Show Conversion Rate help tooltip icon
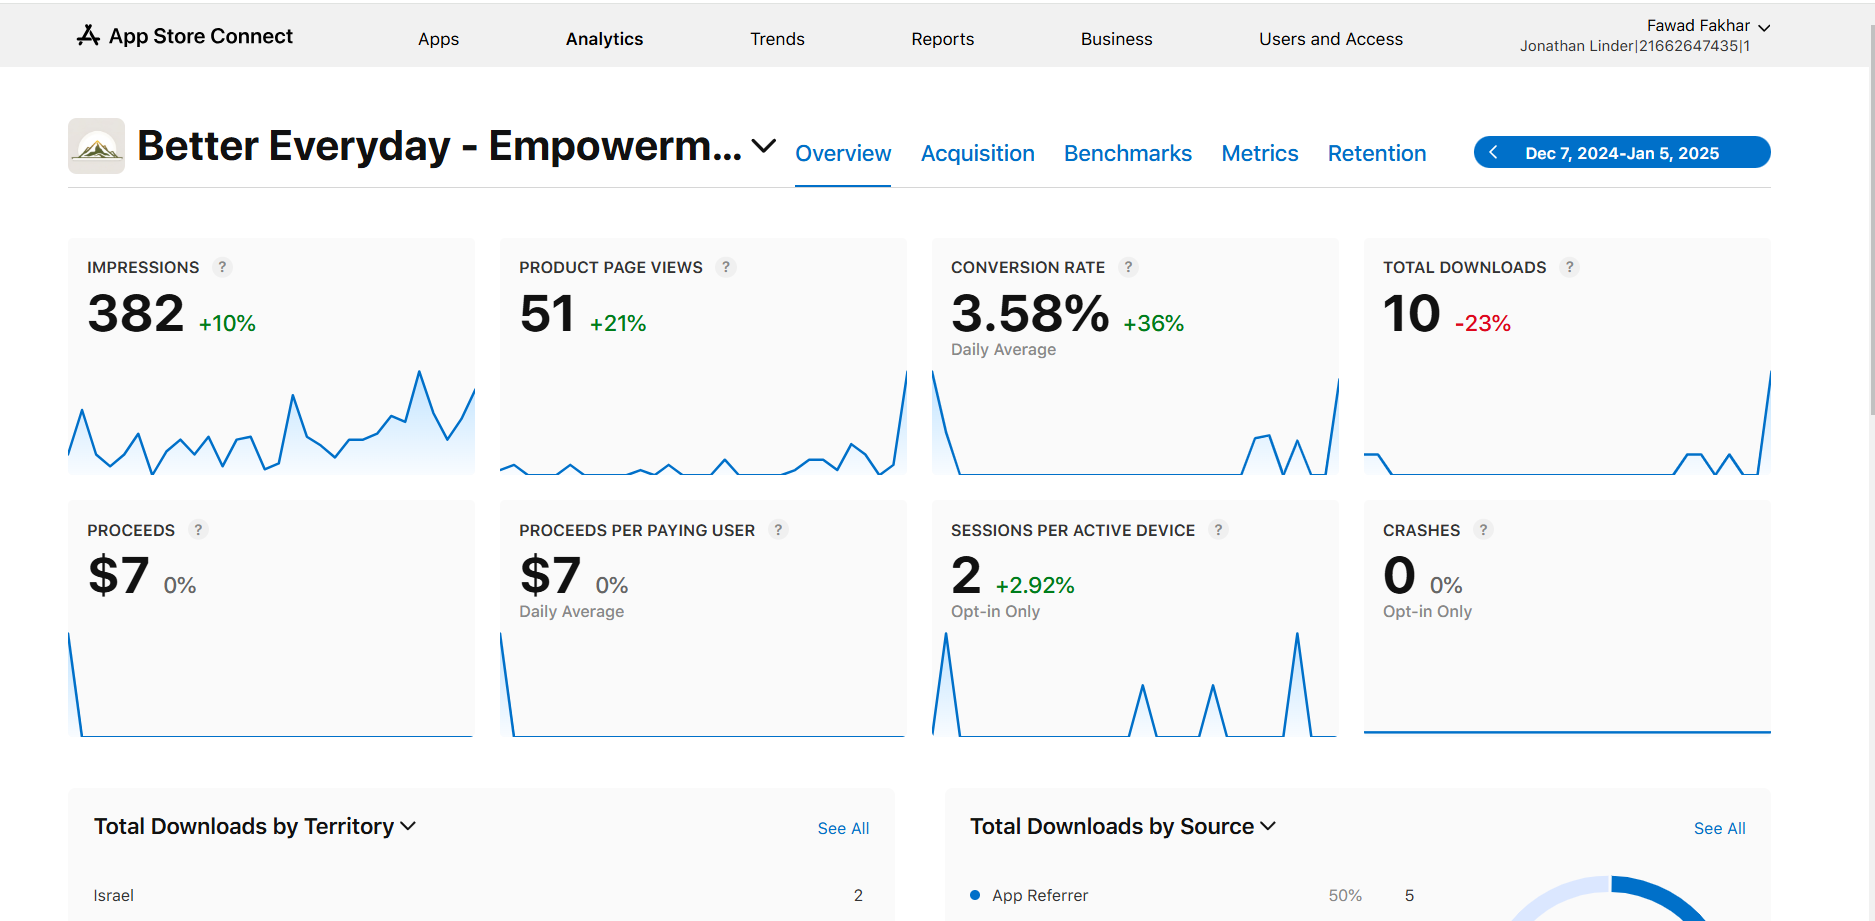The image size is (1875, 921). tap(1128, 267)
